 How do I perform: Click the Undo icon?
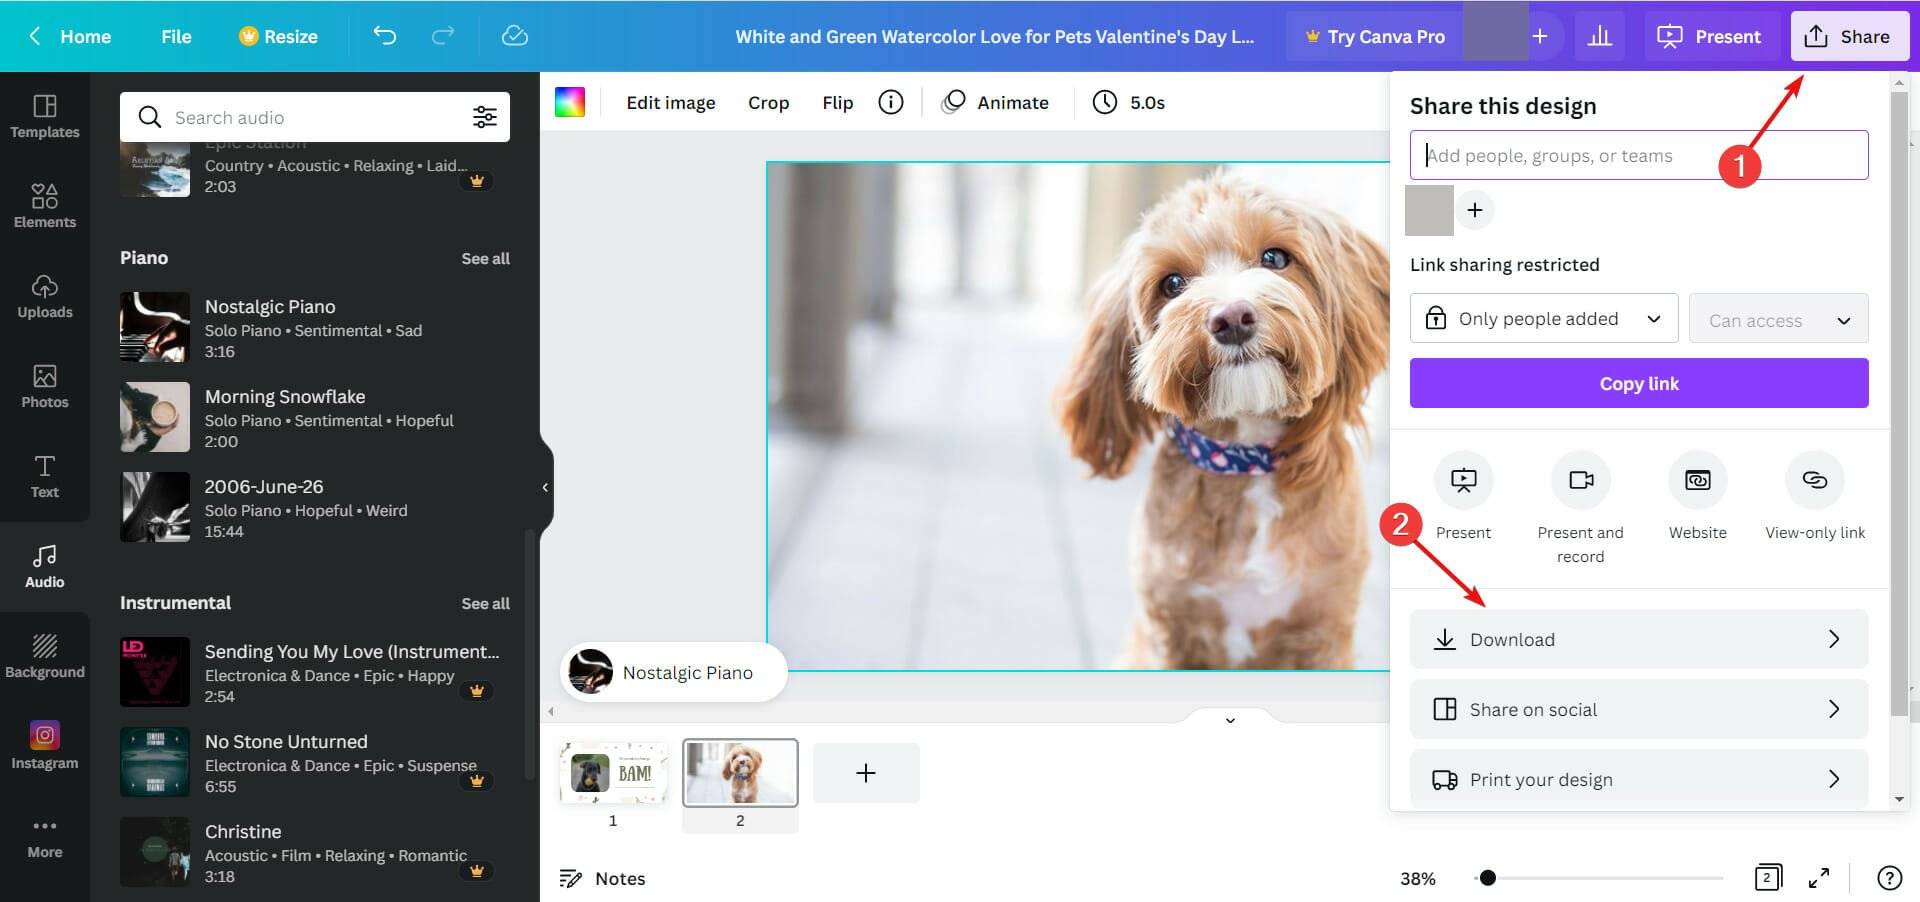click(384, 36)
